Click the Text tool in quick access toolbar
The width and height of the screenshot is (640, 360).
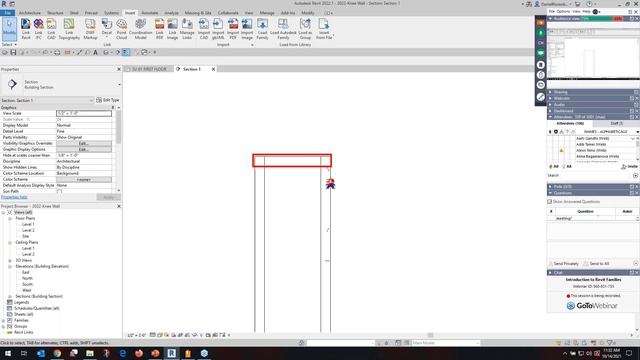click(96, 52)
